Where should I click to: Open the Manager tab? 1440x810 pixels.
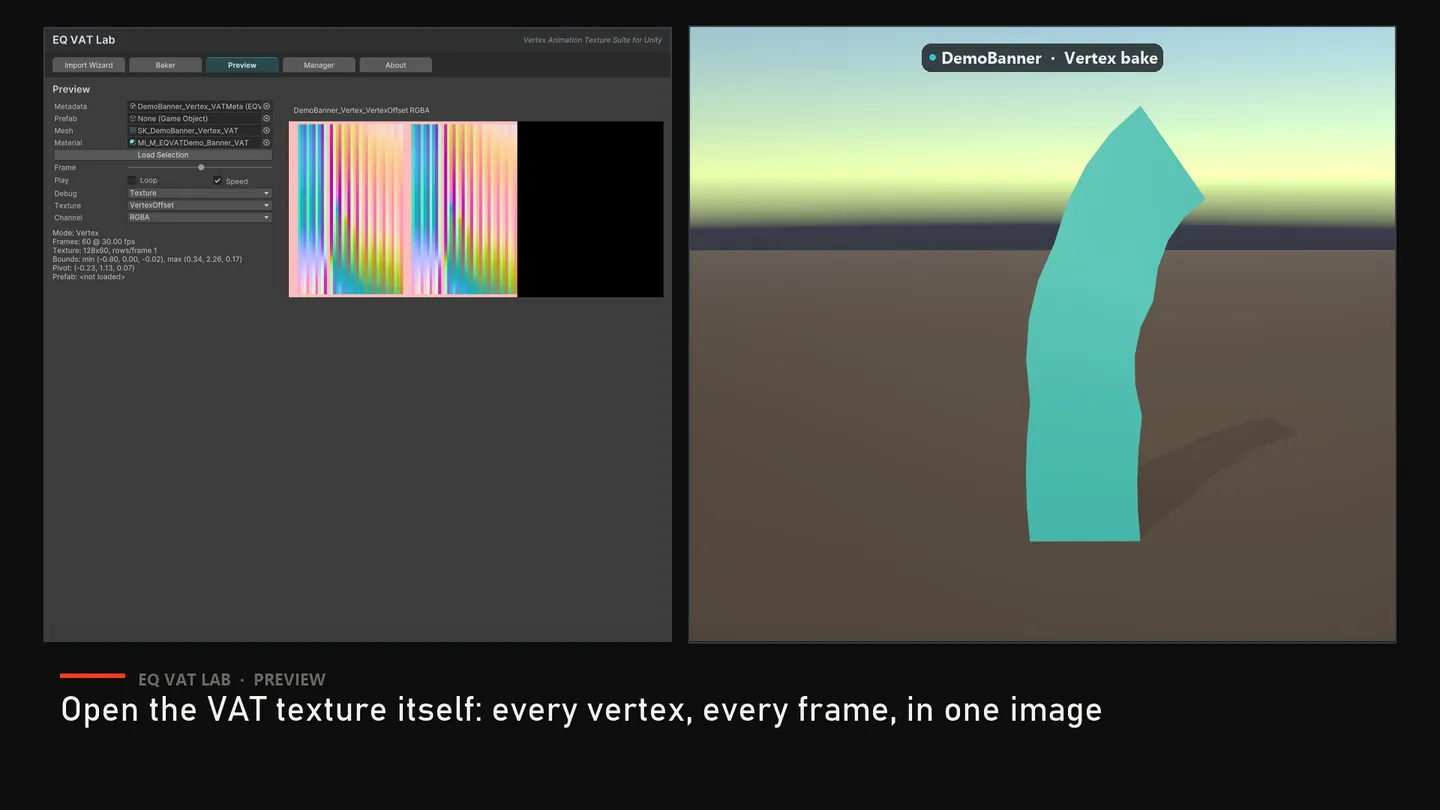coord(319,65)
